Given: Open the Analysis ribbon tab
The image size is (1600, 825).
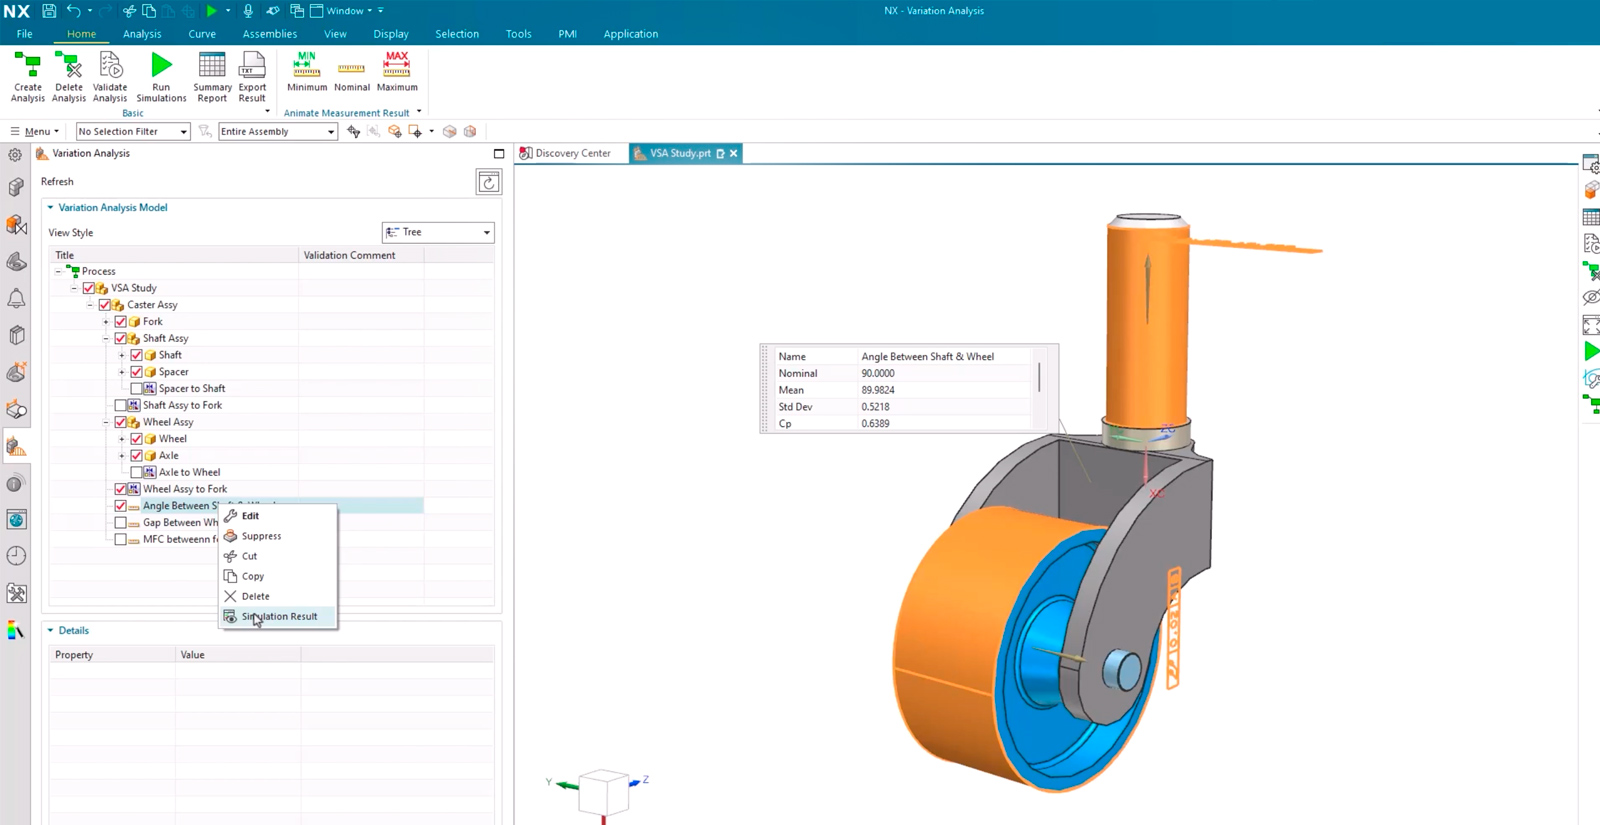Looking at the screenshot, I should pos(142,34).
